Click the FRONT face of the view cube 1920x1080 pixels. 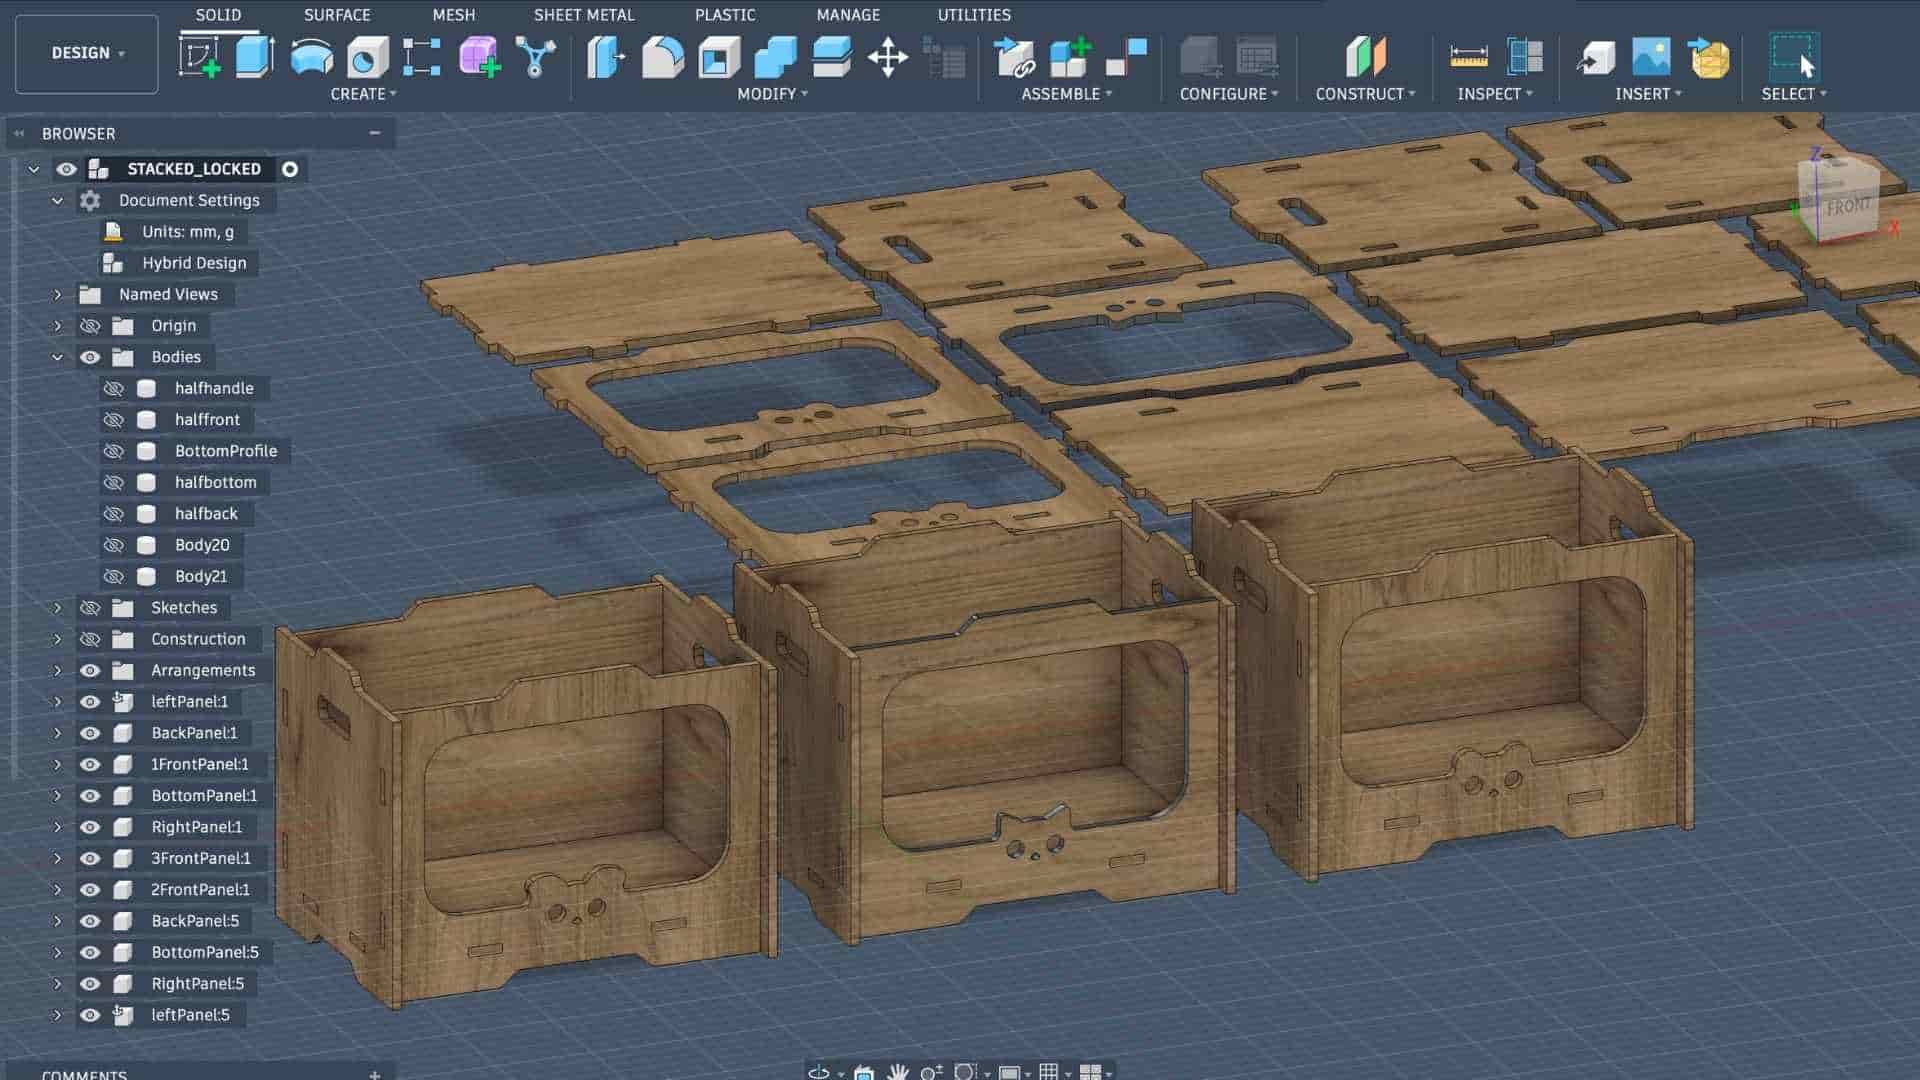1846,207
